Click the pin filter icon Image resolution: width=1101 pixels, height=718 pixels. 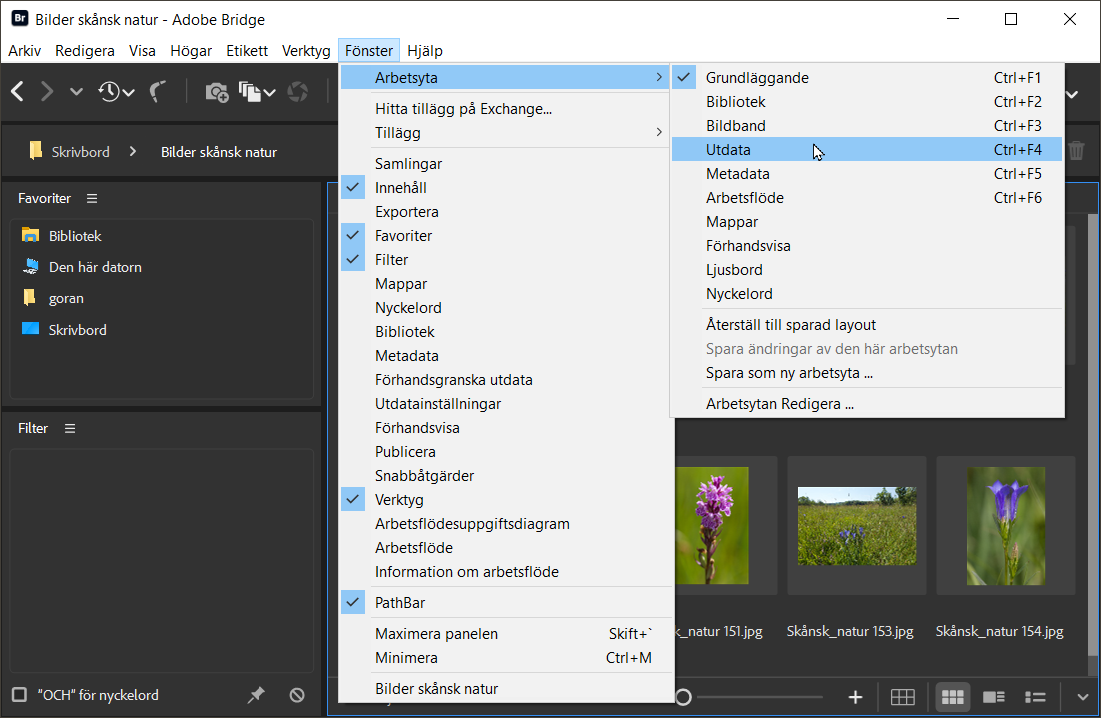[x=257, y=695]
